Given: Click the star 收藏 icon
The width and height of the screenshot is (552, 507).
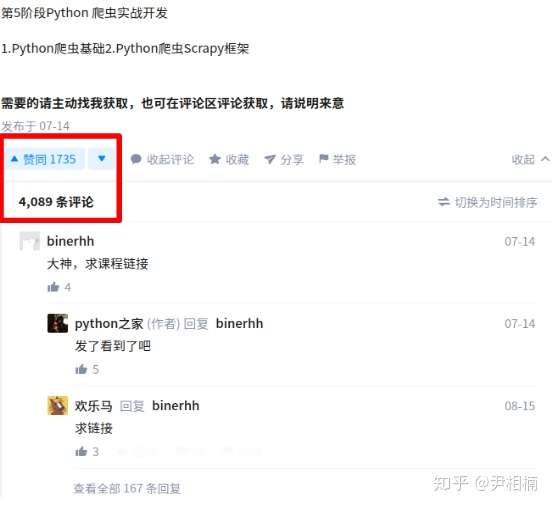Looking at the screenshot, I should pyautogui.click(x=215, y=159).
